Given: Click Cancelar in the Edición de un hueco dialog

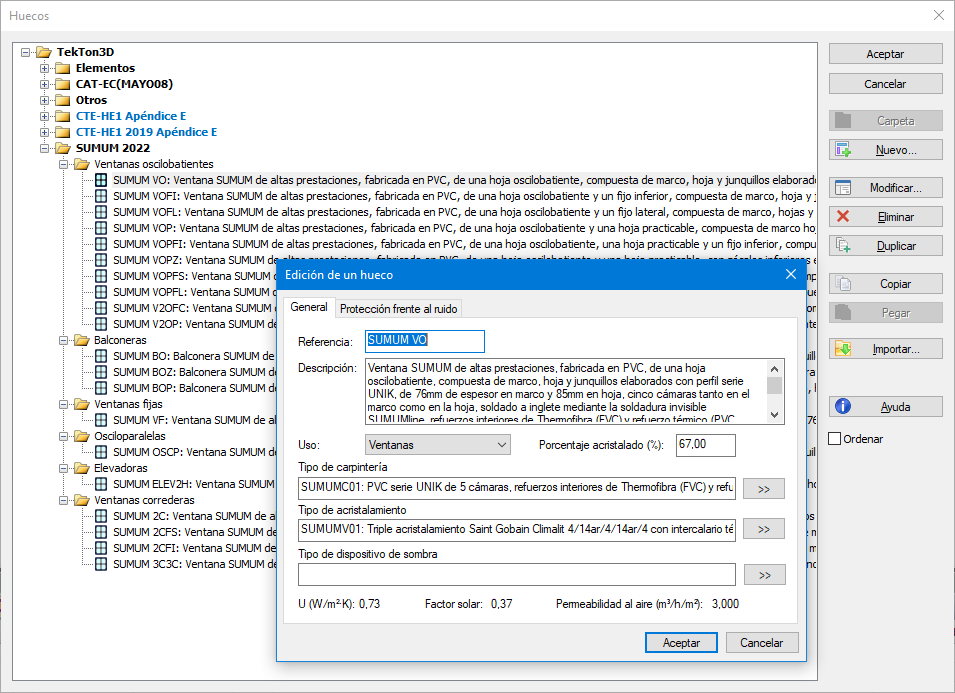Looking at the screenshot, I should click(761, 642).
